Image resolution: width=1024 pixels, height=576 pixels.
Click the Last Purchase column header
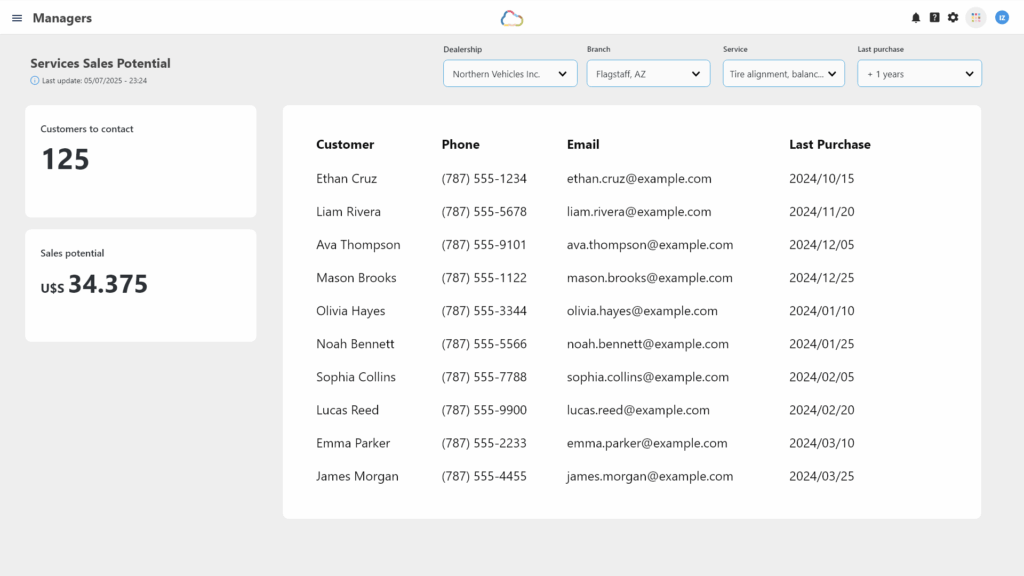tap(829, 144)
